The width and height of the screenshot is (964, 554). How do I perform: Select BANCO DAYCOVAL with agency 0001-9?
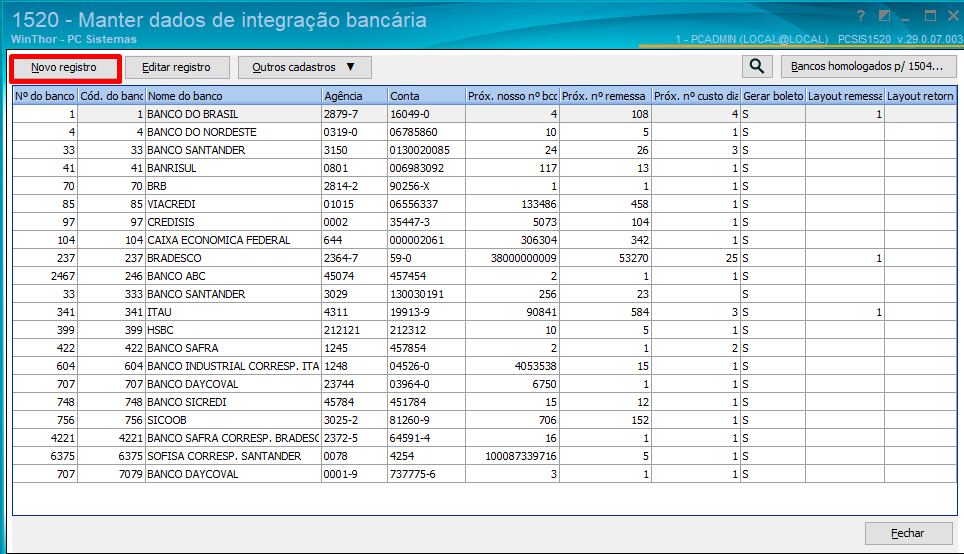(x=484, y=473)
